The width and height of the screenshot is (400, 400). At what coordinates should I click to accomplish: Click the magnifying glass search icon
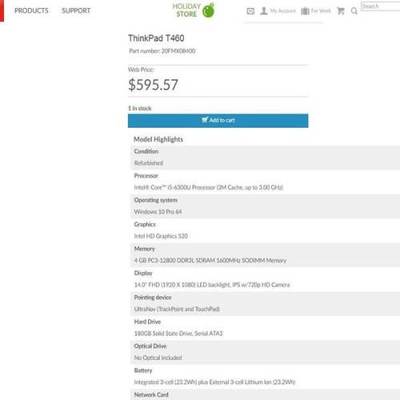point(354,11)
